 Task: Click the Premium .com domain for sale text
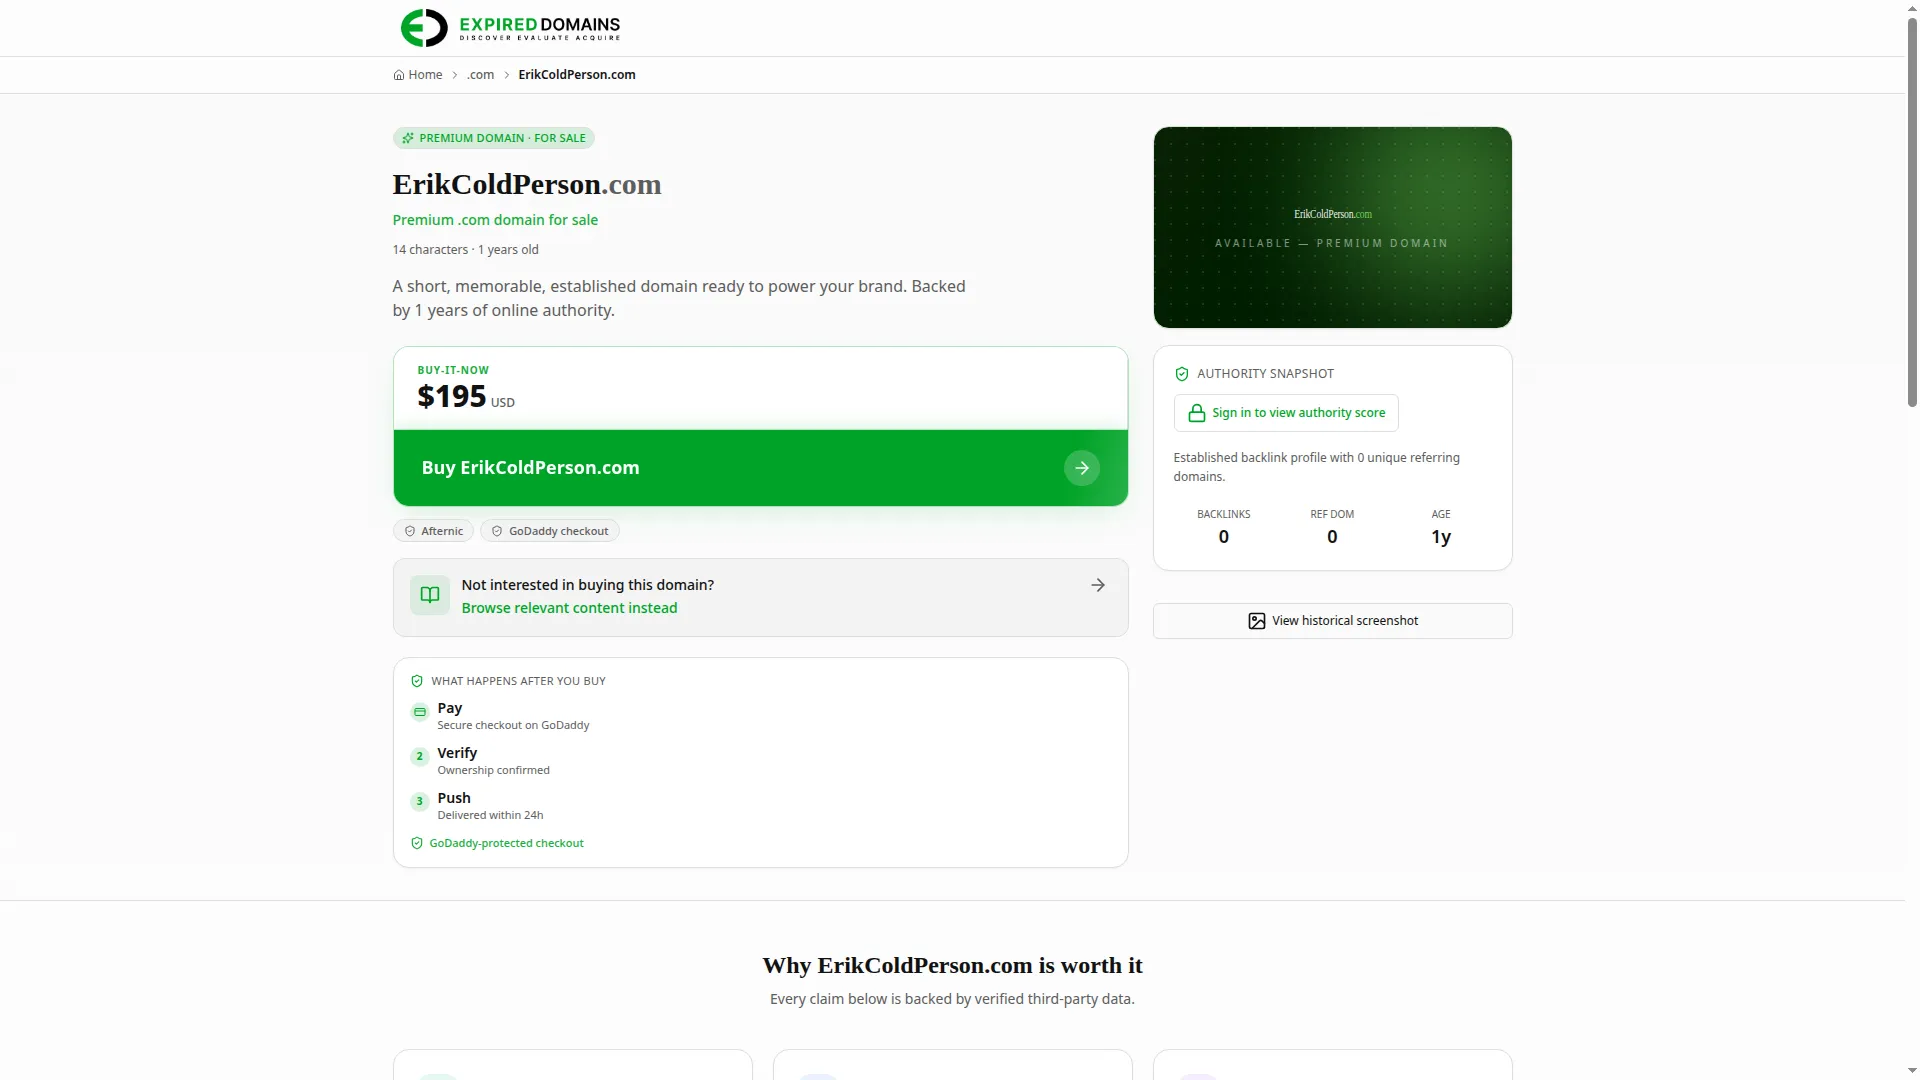[495, 220]
